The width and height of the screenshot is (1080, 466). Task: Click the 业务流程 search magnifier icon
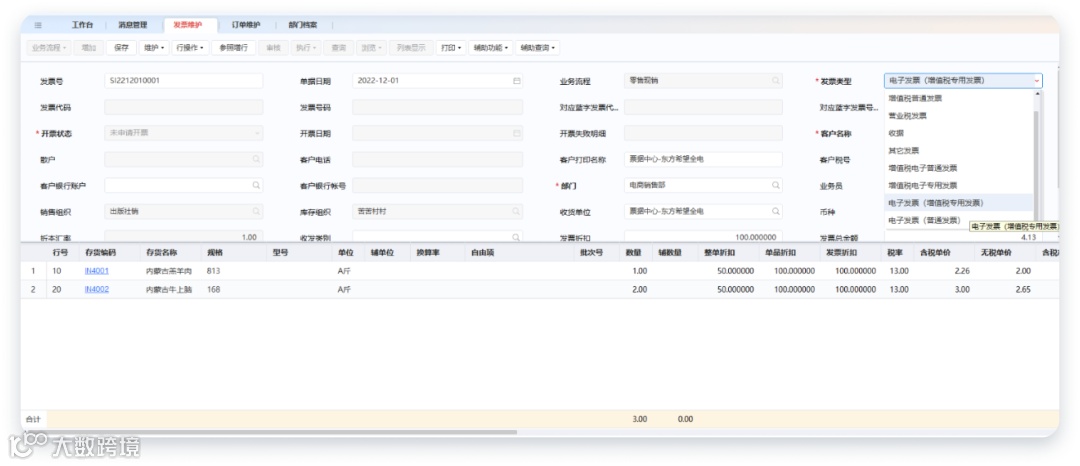775,81
